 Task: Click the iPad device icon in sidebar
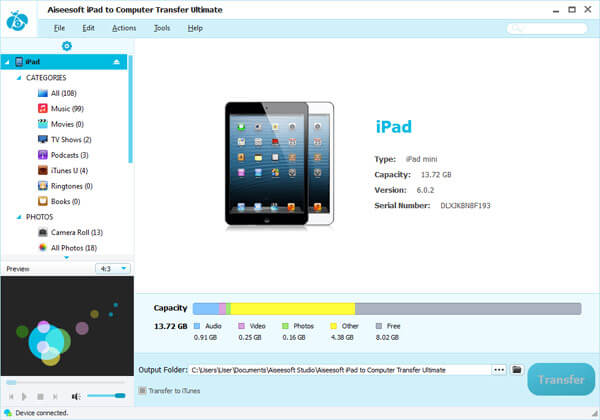pos(19,62)
